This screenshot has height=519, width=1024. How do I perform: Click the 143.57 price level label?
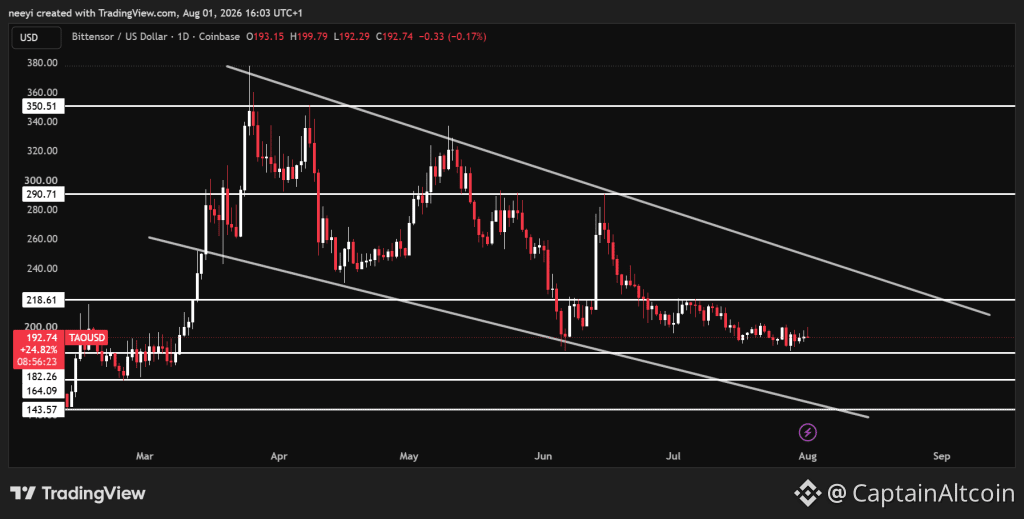[x=42, y=410]
